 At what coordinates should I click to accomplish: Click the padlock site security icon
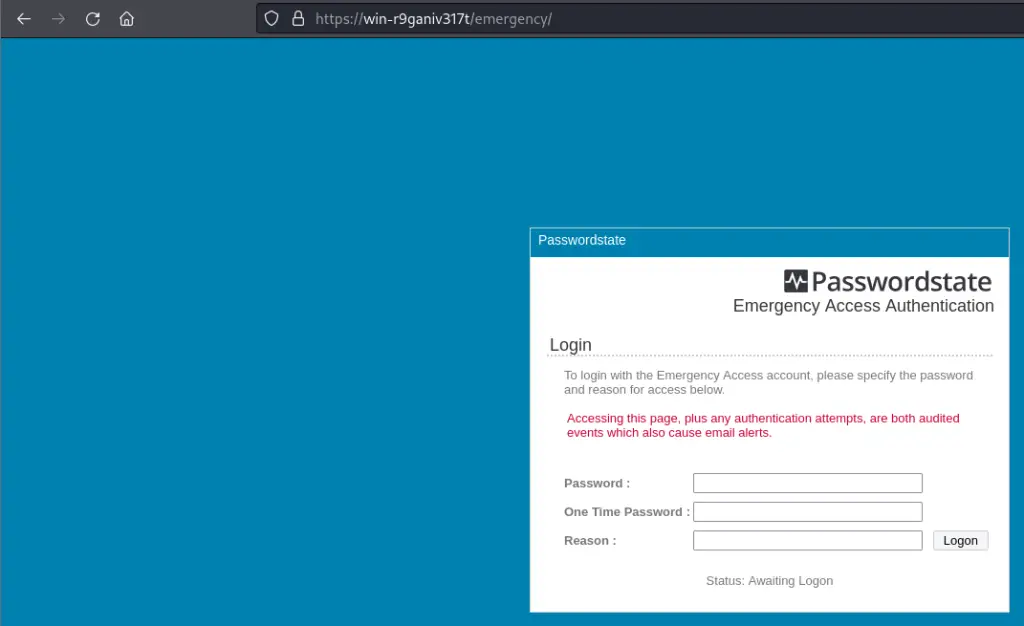point(297,19)
